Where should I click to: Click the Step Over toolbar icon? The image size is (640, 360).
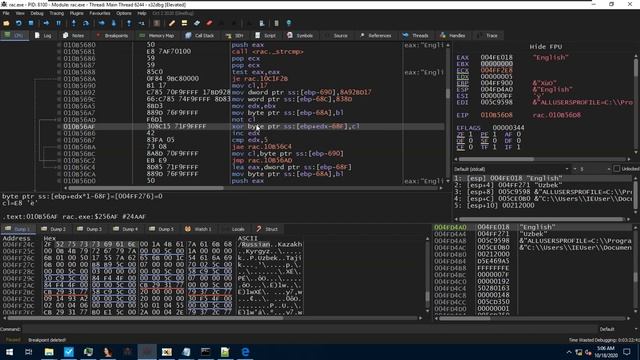point(86,23)
